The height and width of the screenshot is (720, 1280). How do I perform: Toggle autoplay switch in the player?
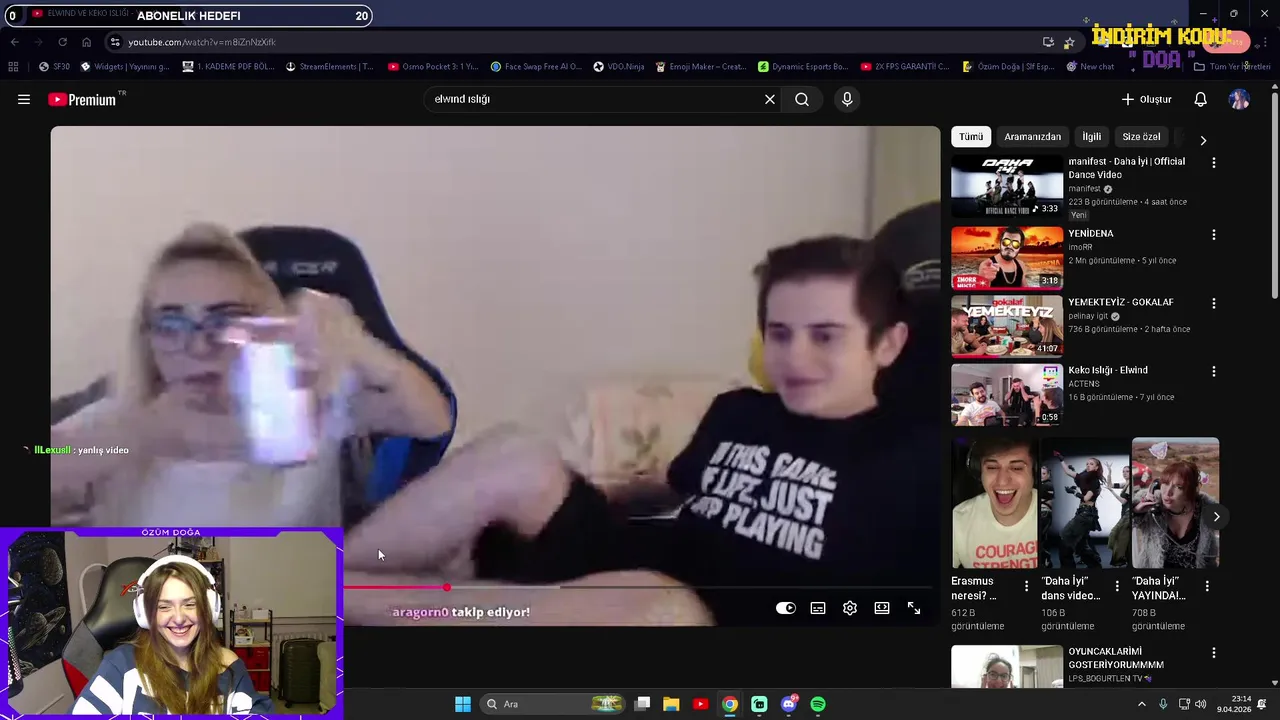click(786, 608)
